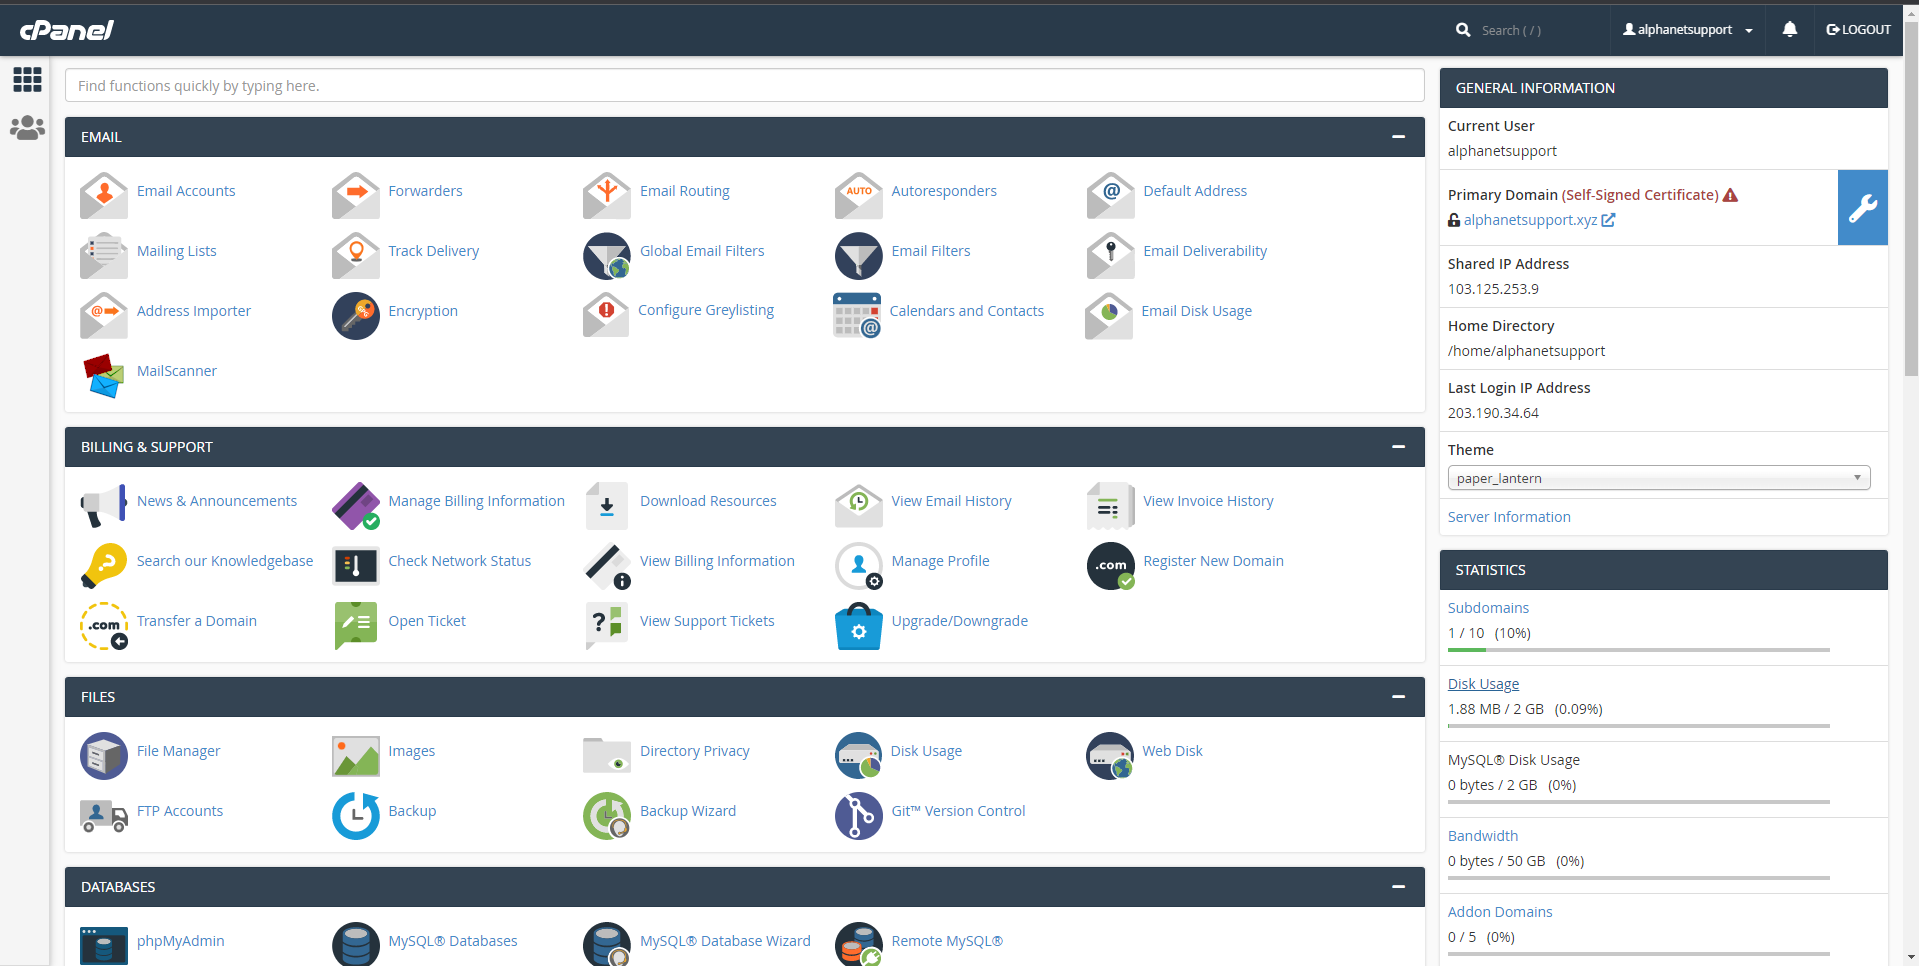Click the find functions search field
The height and width of the screenshot is (966, 1919).
744,85
